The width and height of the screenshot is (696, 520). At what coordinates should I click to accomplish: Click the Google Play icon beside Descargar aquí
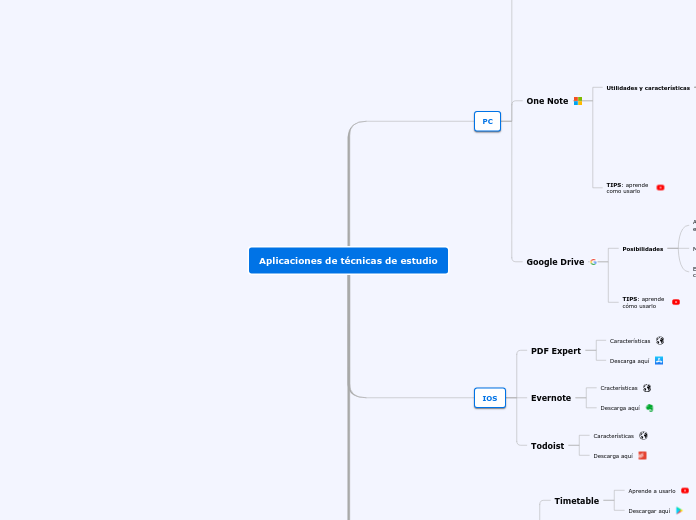point(679,511)
